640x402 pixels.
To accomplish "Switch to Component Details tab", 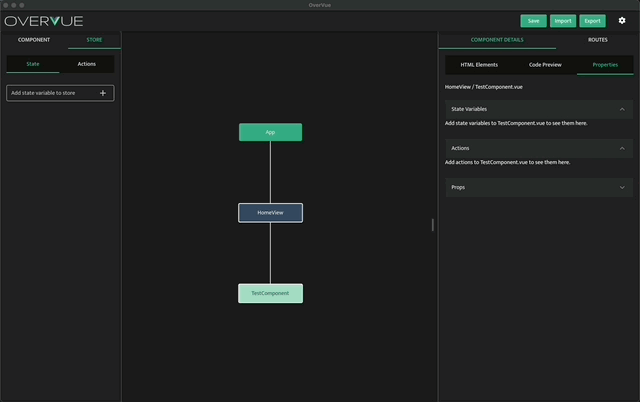I will coord(497,40).
